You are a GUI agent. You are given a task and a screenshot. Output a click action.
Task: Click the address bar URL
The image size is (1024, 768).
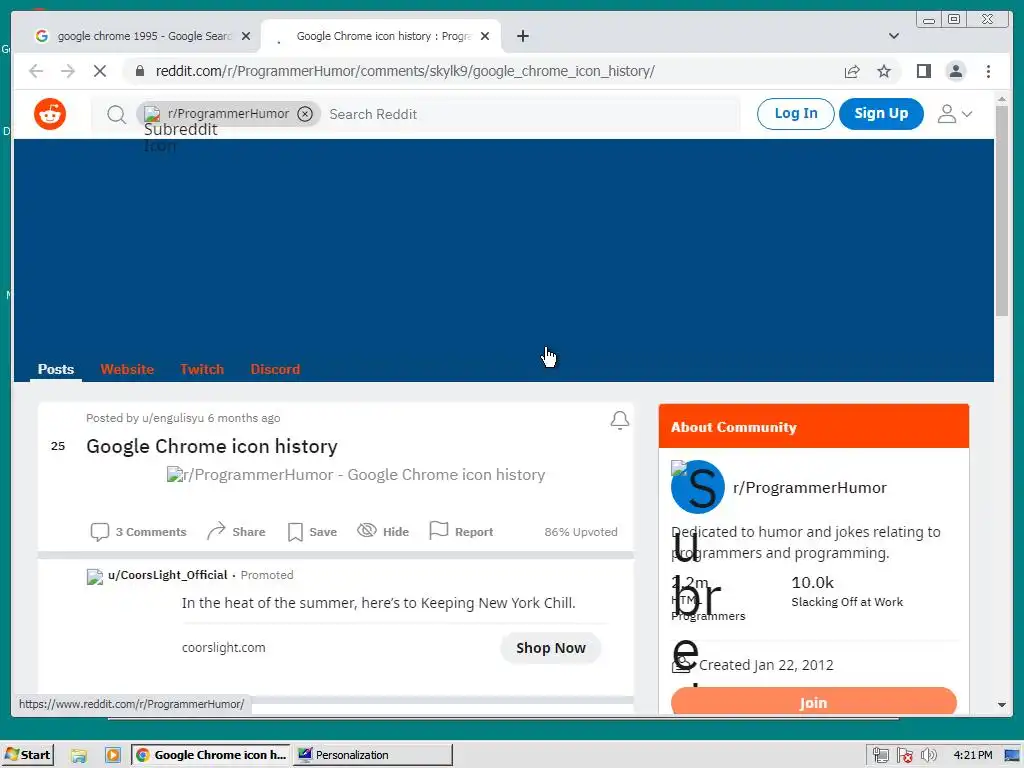tap(405, 71)
